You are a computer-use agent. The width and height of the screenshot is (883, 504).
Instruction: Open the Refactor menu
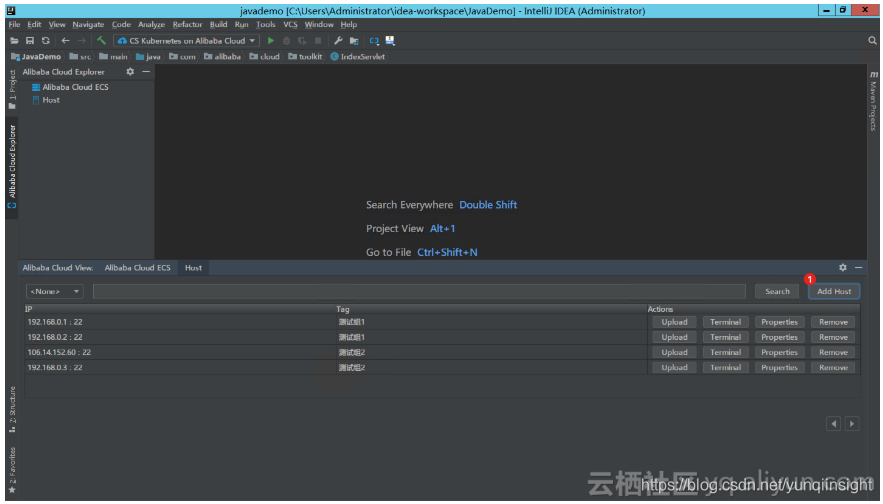click(x=188, y=24)
